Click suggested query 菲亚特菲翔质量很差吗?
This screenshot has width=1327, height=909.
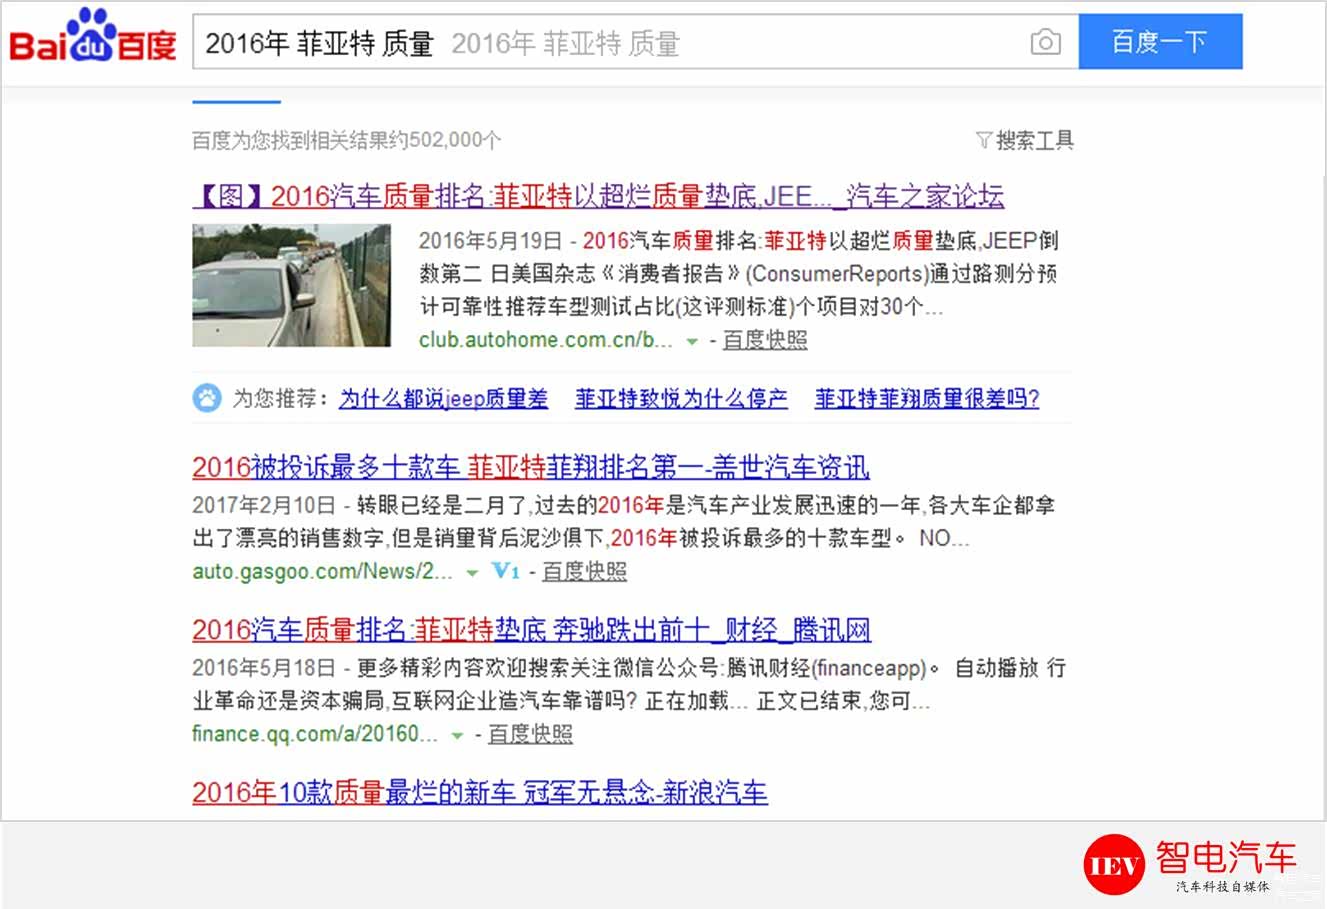coord(926,399)
